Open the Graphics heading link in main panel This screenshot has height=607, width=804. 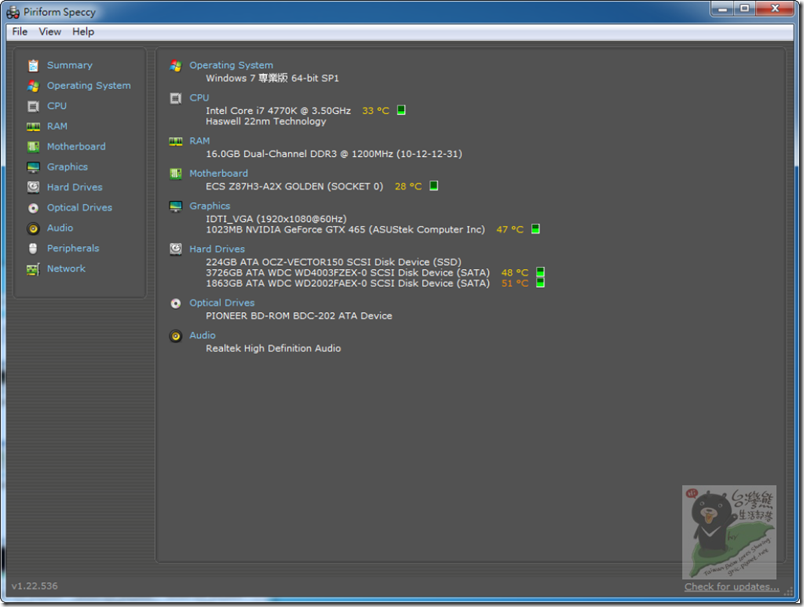tap(210, 206)
